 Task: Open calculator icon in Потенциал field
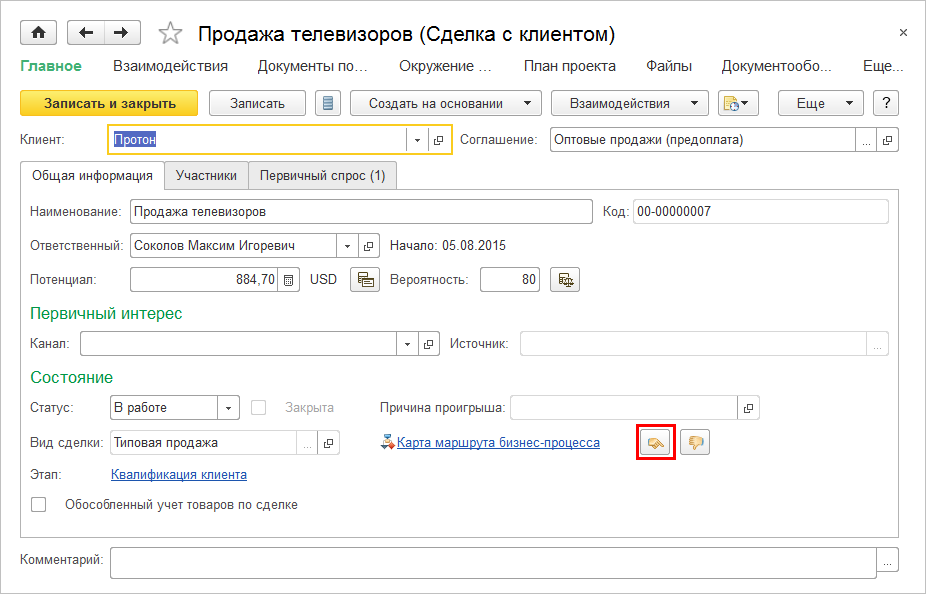pyautogui.click(x=289, y=280)
